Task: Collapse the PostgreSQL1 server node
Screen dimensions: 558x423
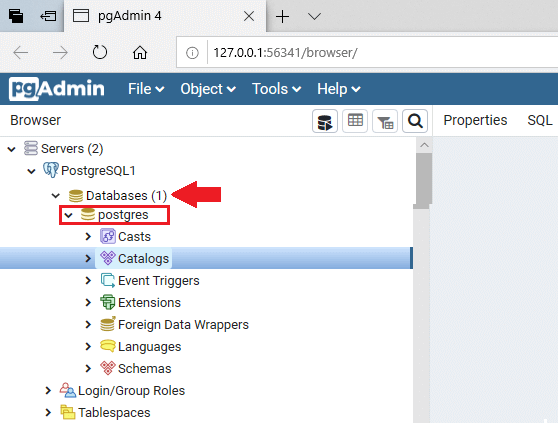Action: click(31, 171)
